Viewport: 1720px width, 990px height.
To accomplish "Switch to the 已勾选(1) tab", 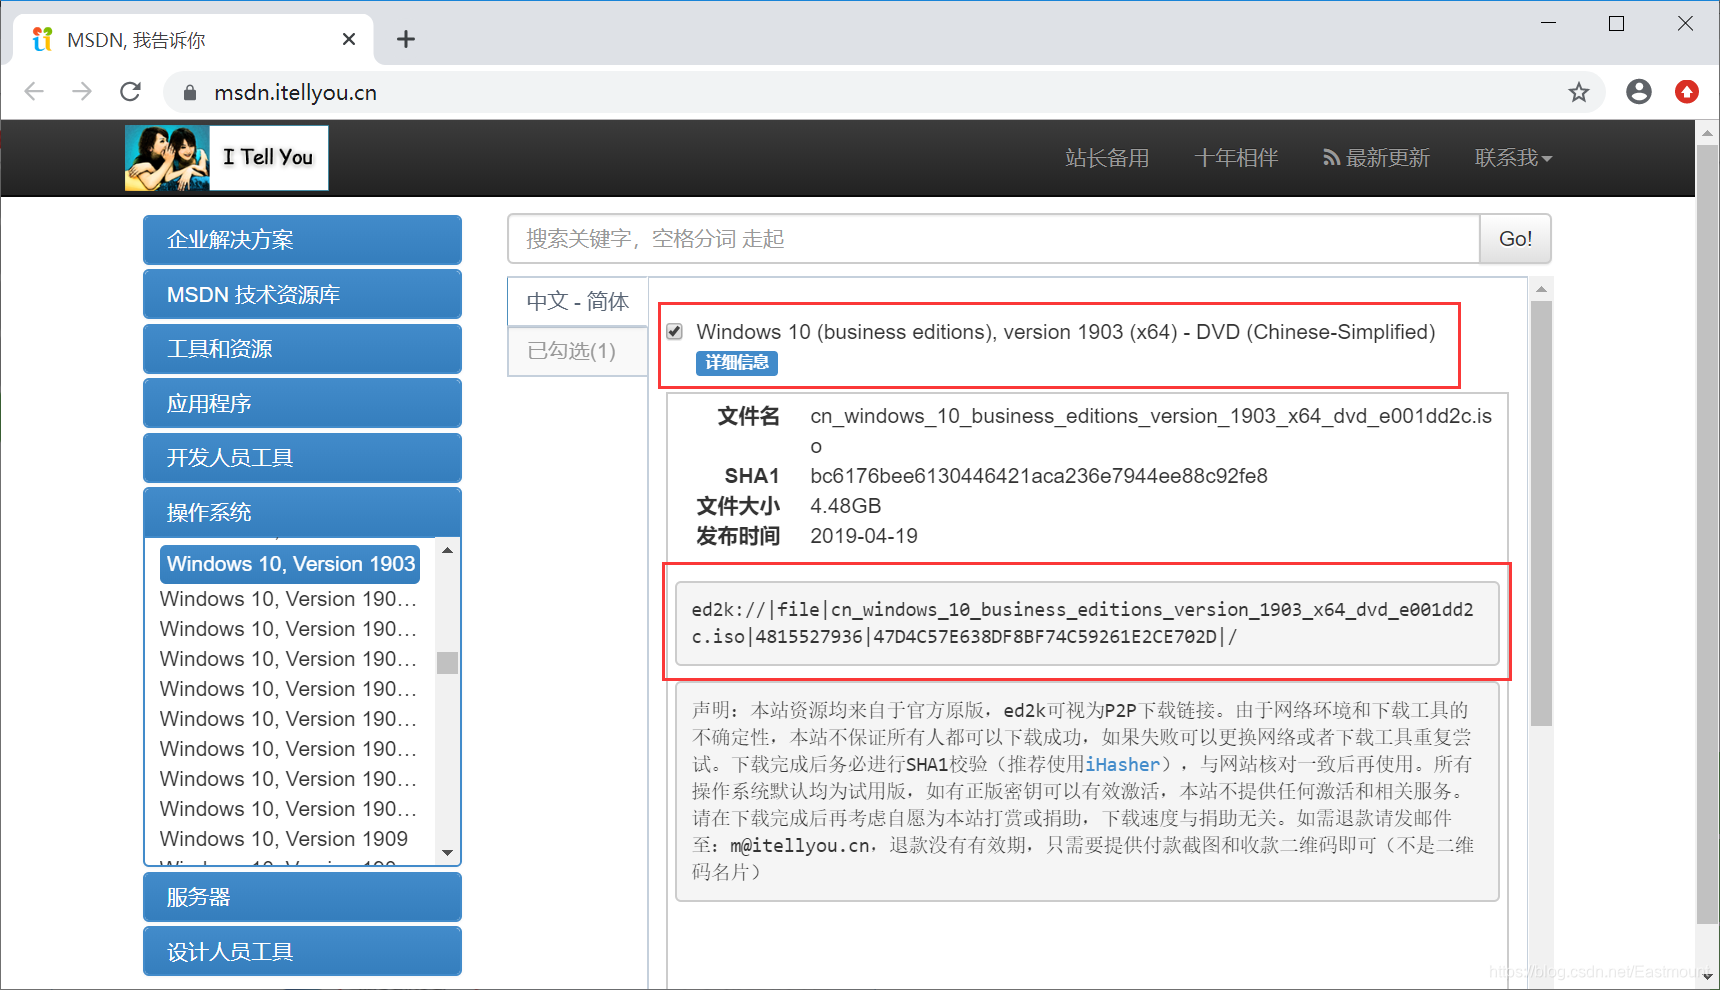I will click(578, 351).
